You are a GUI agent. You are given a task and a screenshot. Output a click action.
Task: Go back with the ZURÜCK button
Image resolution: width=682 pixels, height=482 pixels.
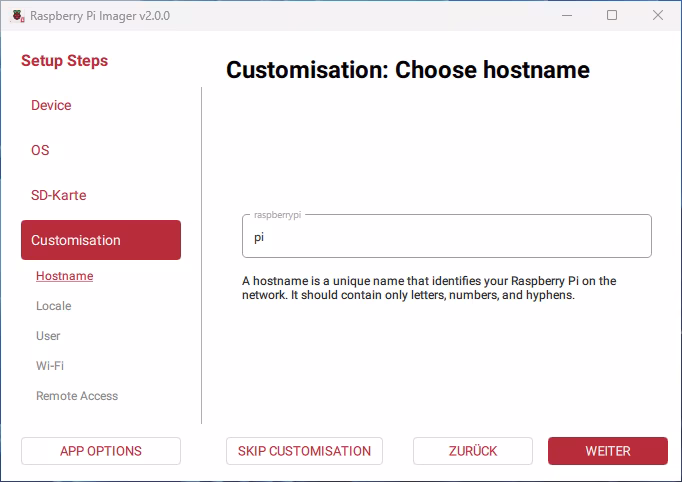pos(472,451)
